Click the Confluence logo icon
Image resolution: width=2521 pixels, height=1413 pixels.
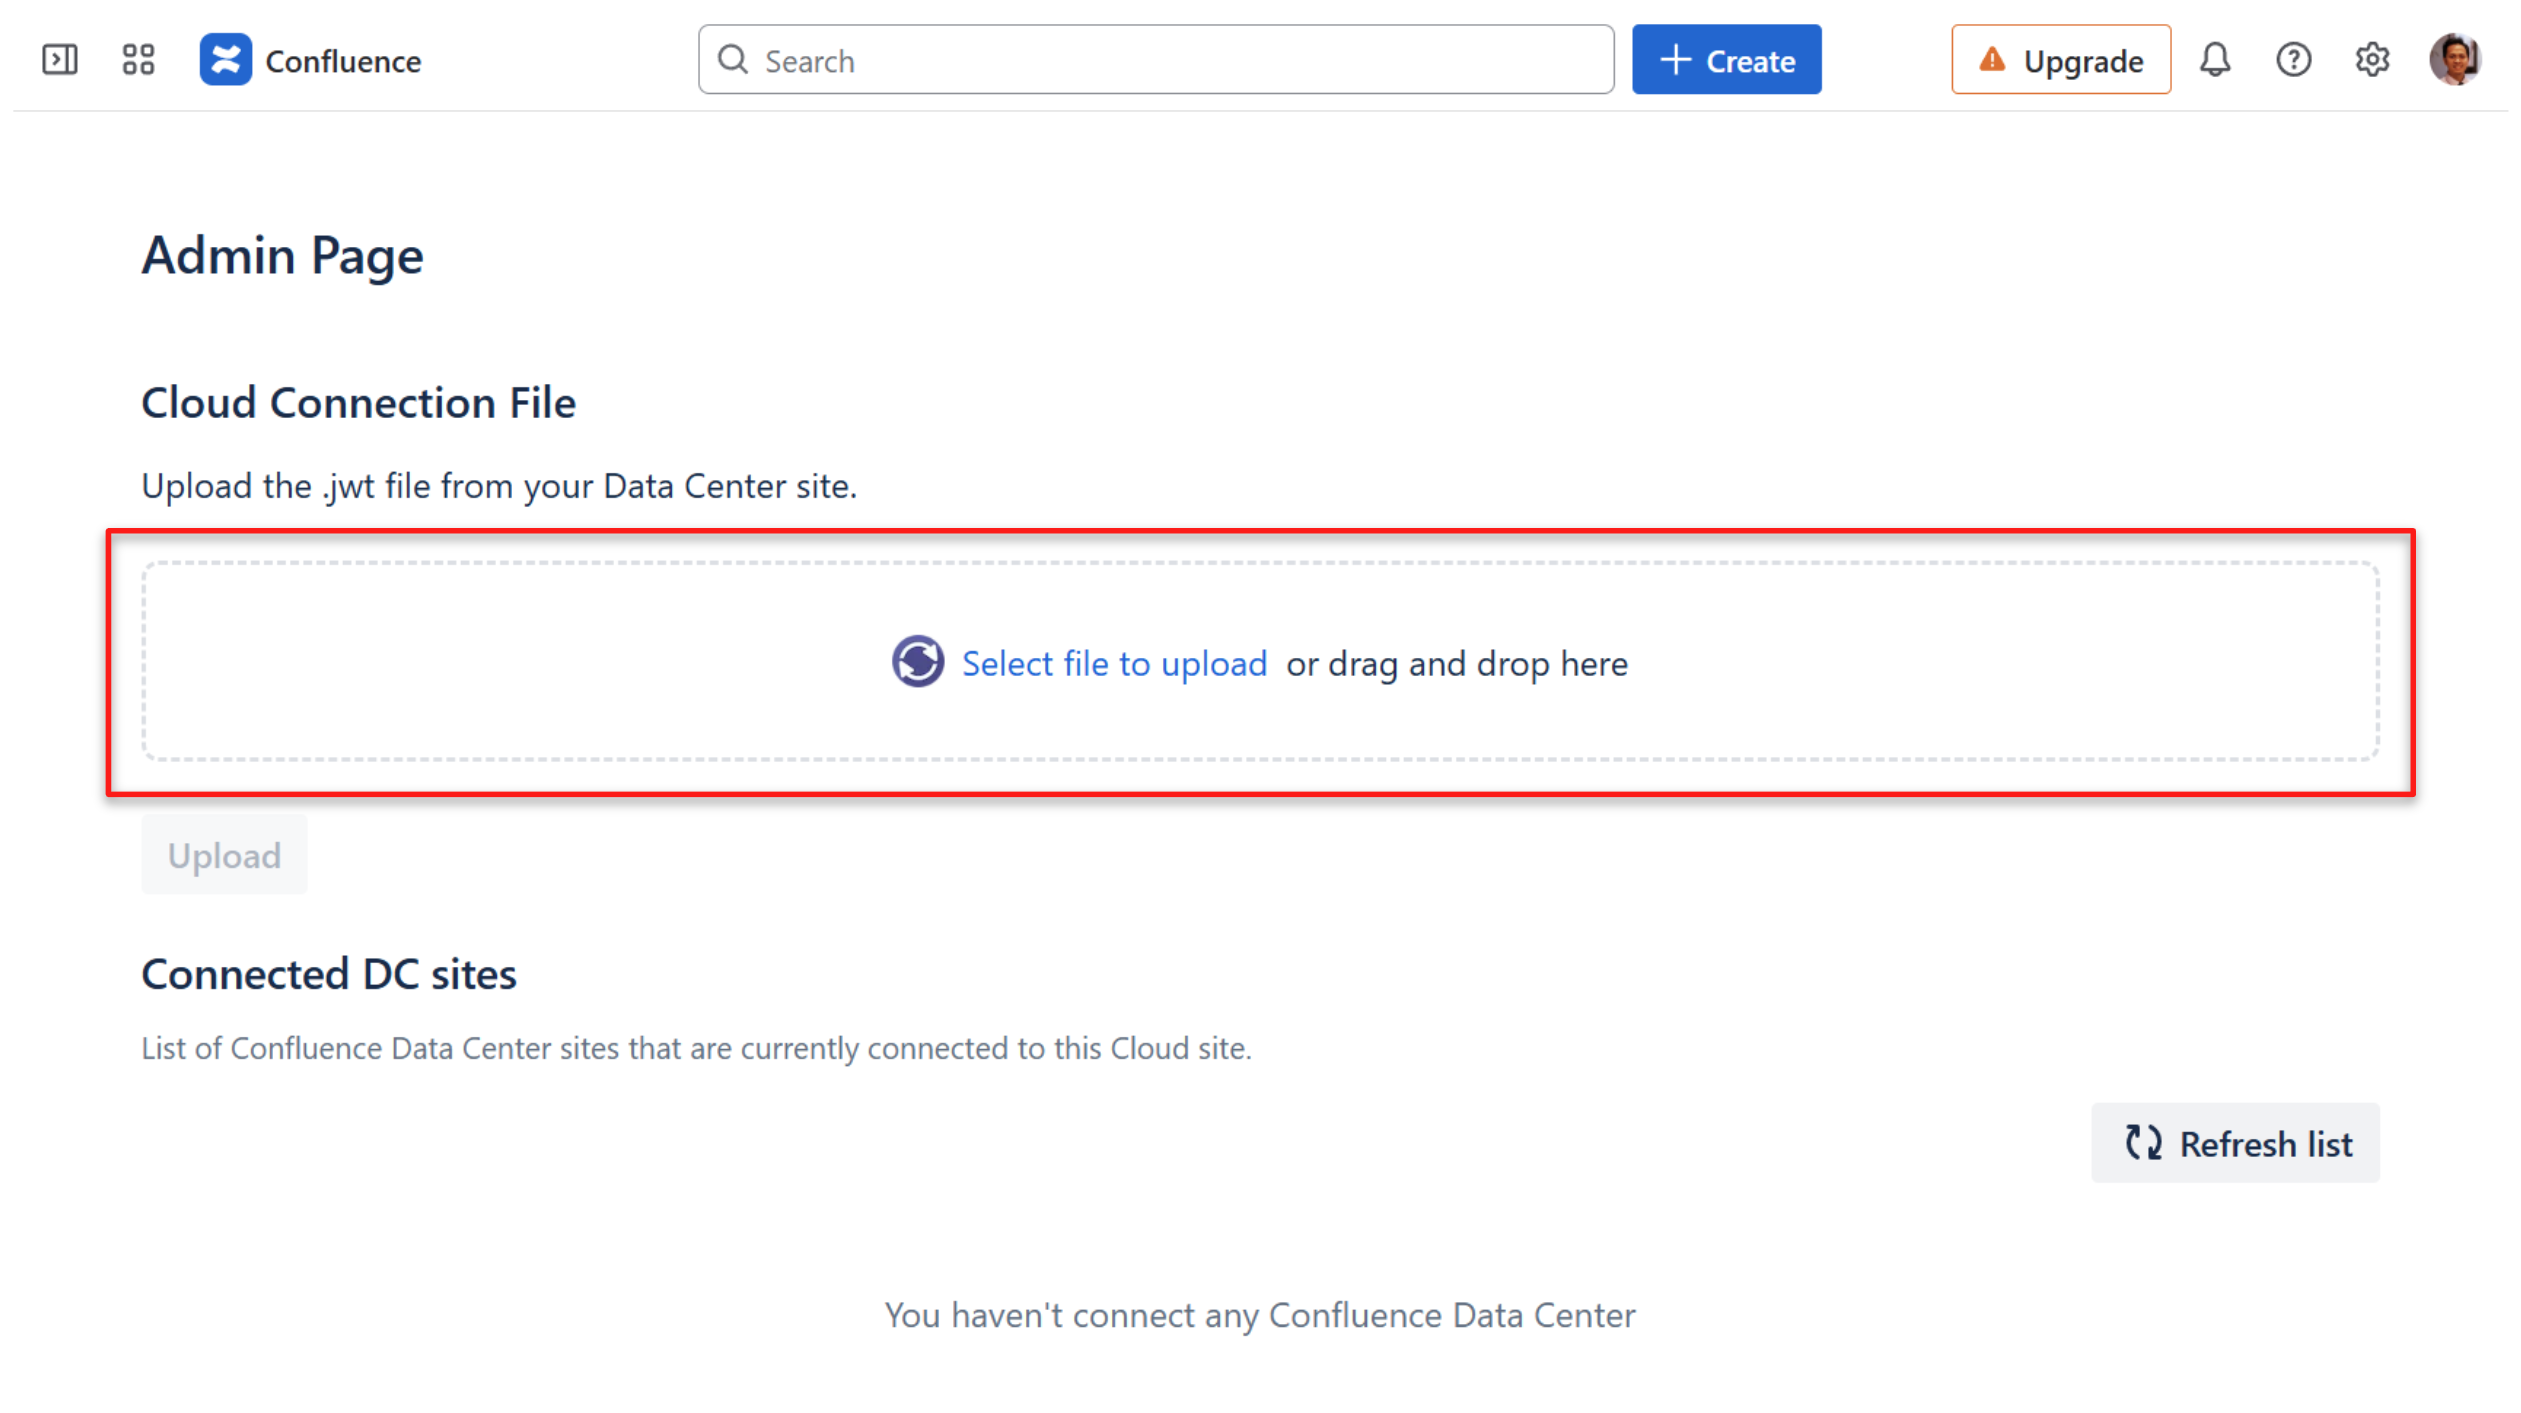(x=225, y=60)
